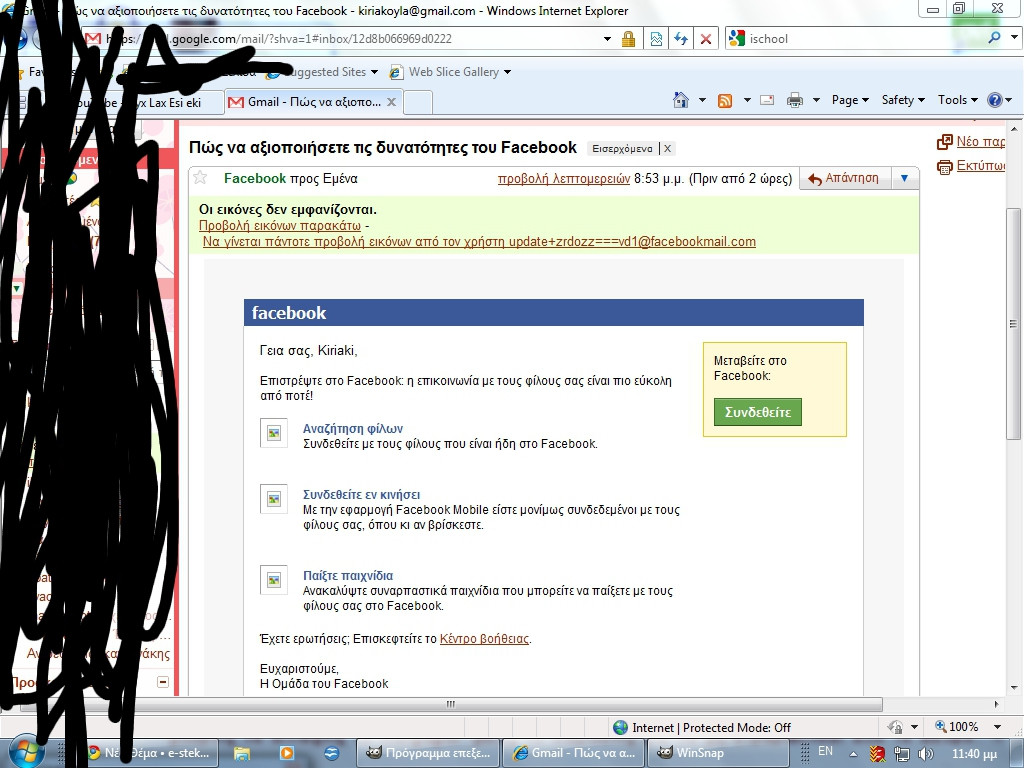Click the green Συνδεθείτε button
This screenshot has width=1024, height=768.
[758, 412]
